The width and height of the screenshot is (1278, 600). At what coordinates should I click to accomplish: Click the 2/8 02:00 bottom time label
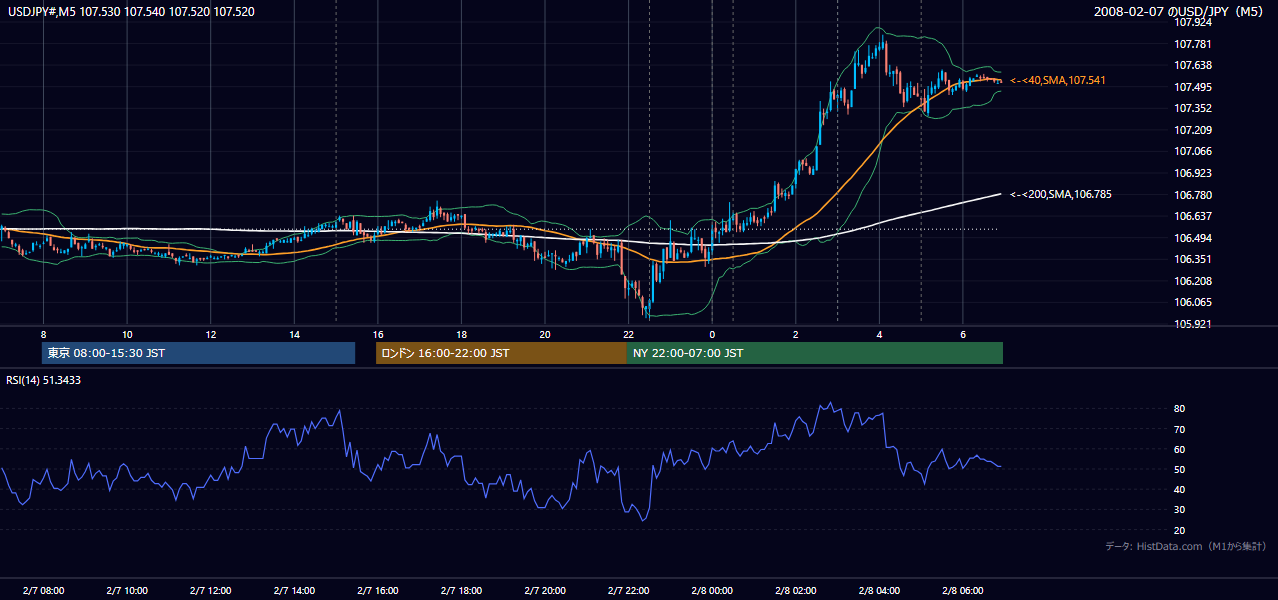[796, 591]
